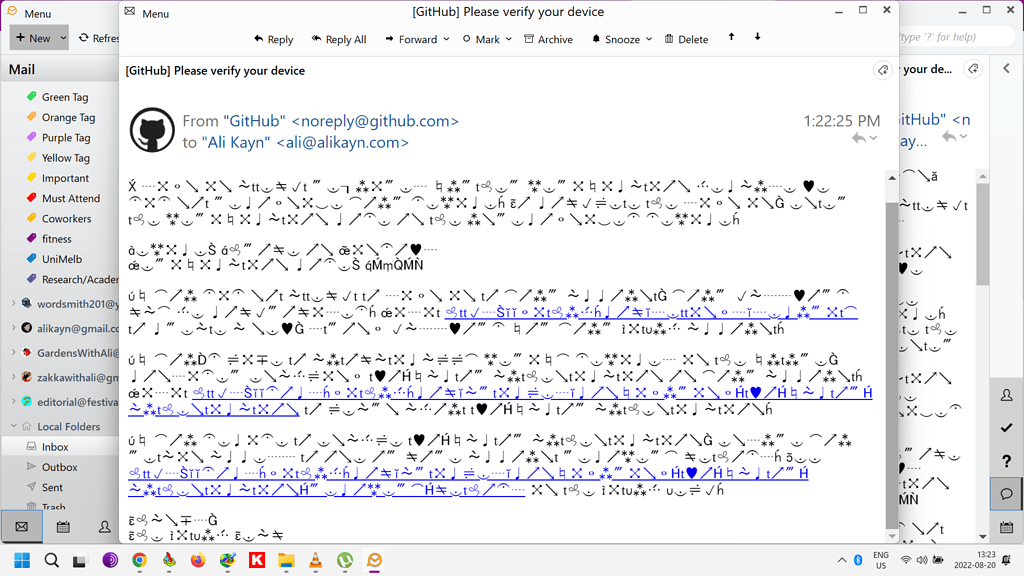Archive the GitHub verification email

(x=548, y=39)
